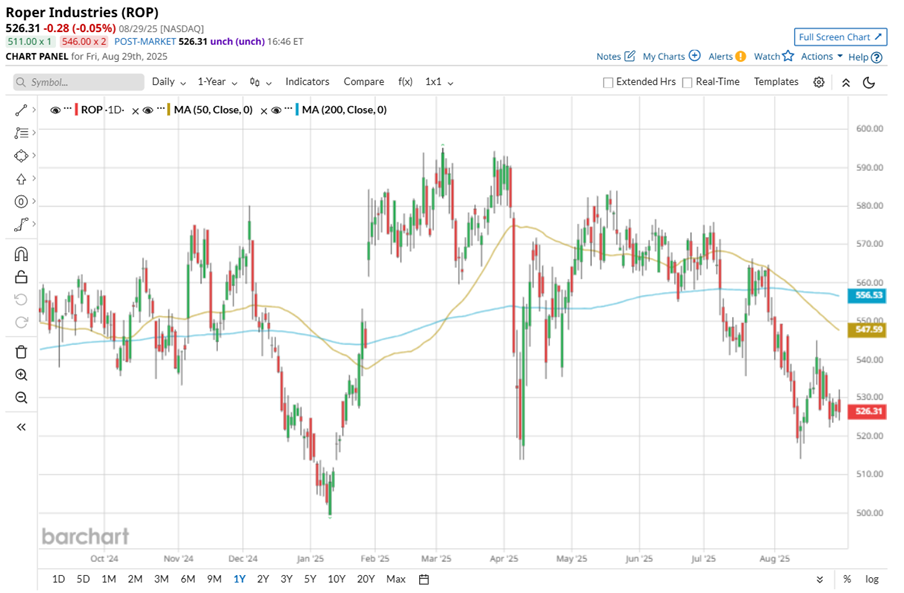The width and height of the screenshot is (904, 593).
Task: Toggle magnet snap mode
Action: pyautogui.click(x=21, y=254)
